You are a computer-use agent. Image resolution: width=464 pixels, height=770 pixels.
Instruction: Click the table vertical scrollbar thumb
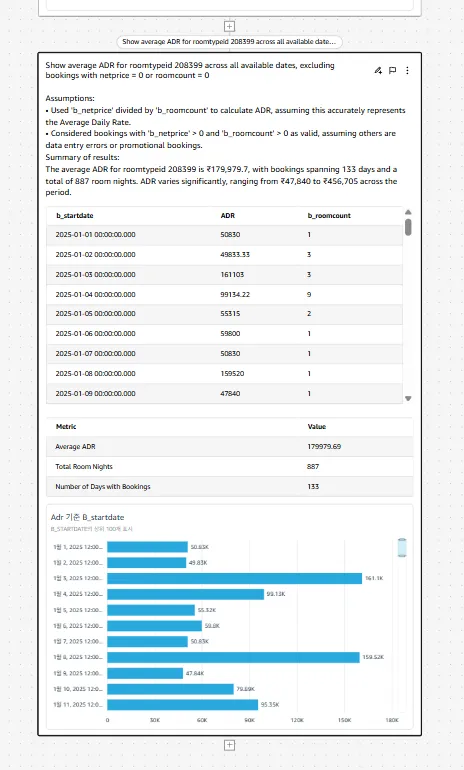(408, 227)
